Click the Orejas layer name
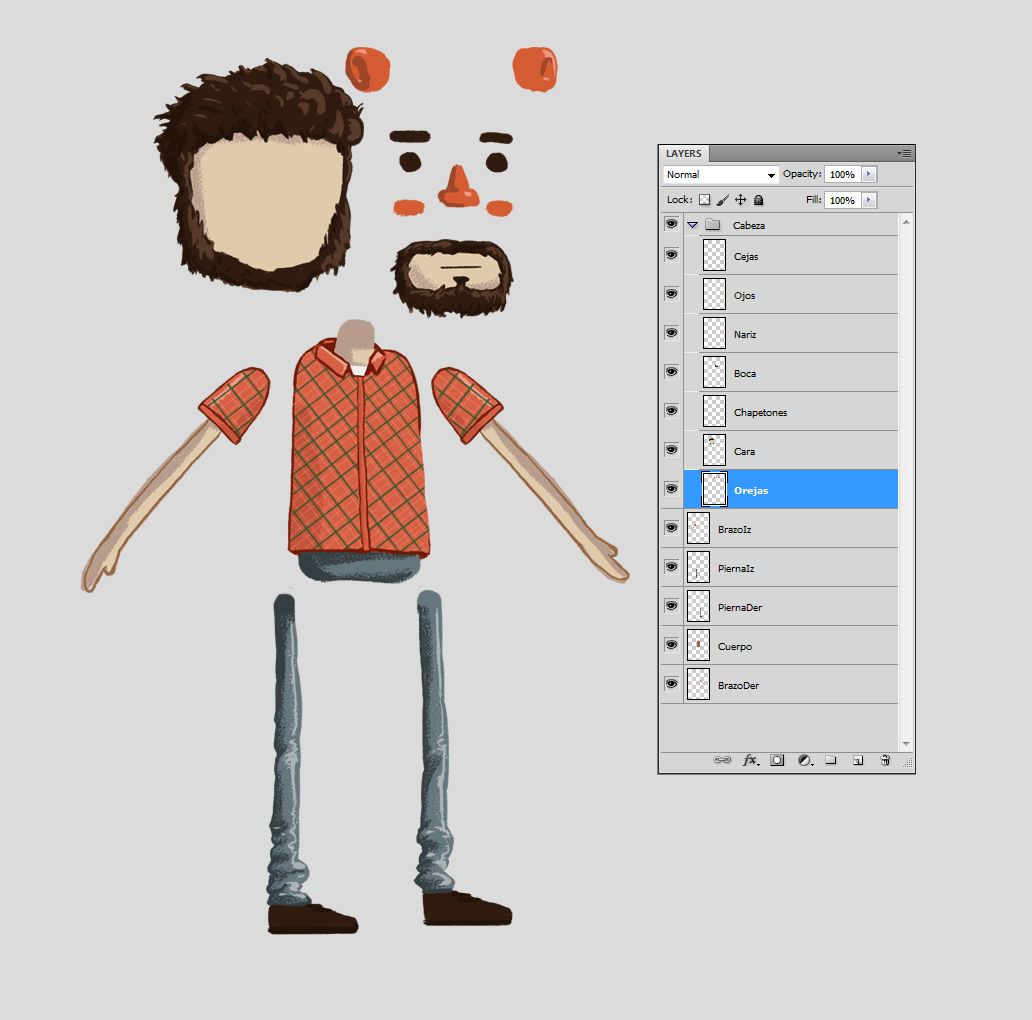 [x=751, y=490]
